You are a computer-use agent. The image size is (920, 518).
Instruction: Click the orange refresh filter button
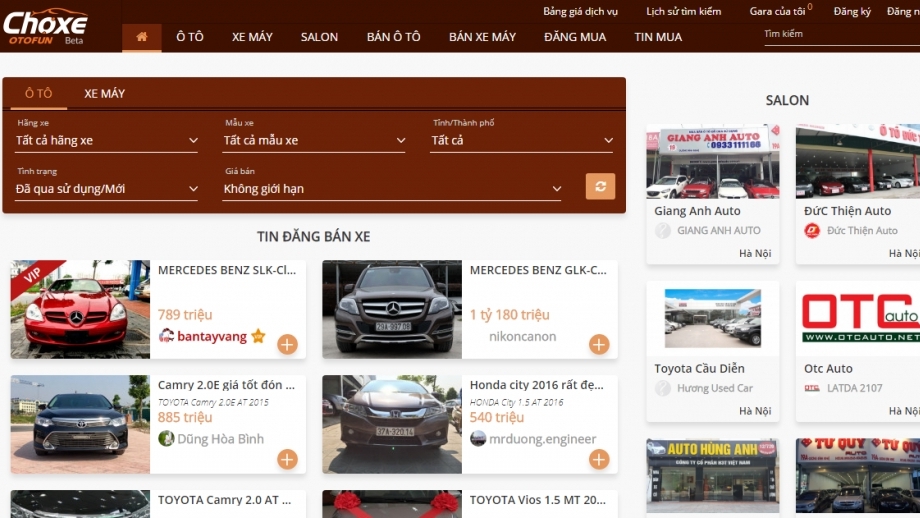pyautogui.click(x=600, y=187)
